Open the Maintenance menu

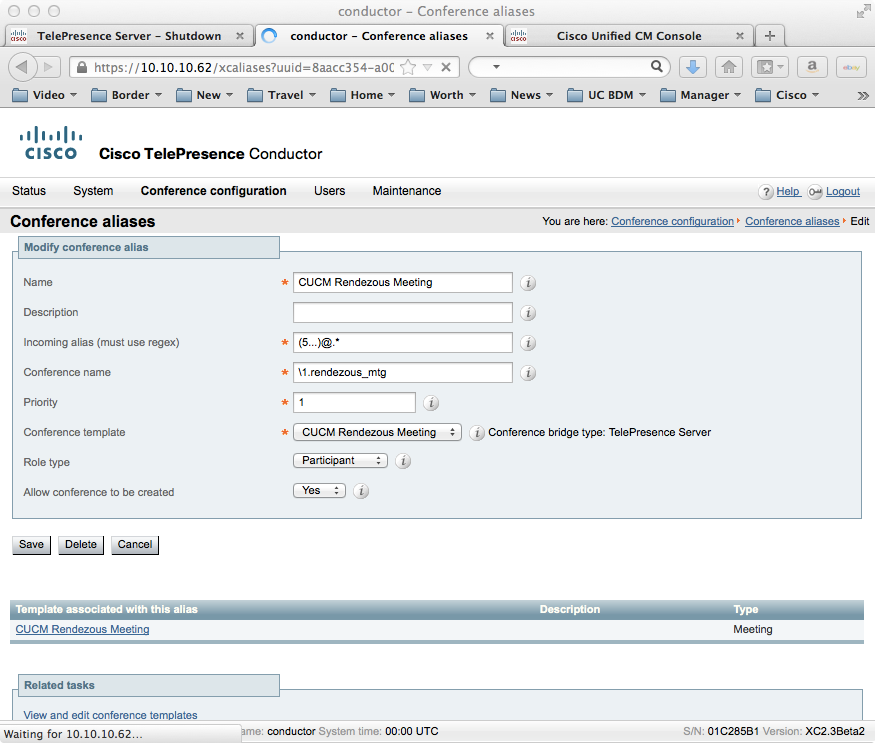(407, 191)
